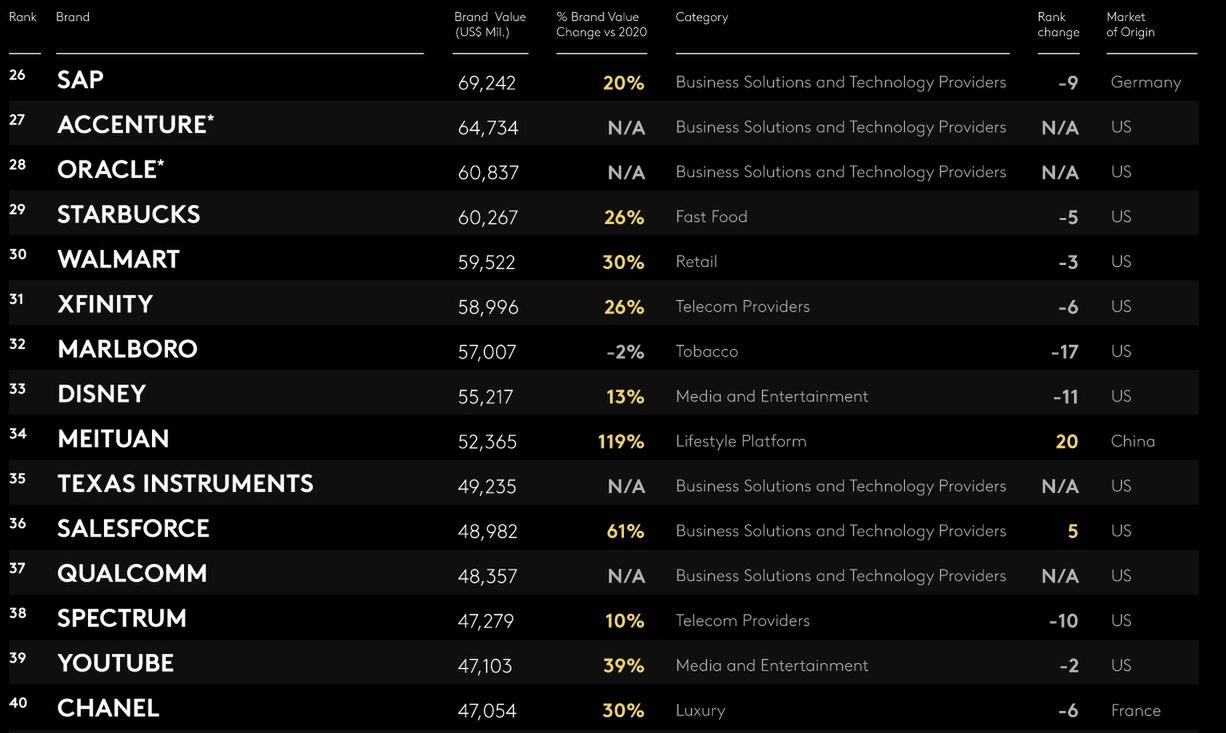The width and height of the screenshot is (1226, 733).
Task: Open the SAP brand row
Action: point(80,80)
